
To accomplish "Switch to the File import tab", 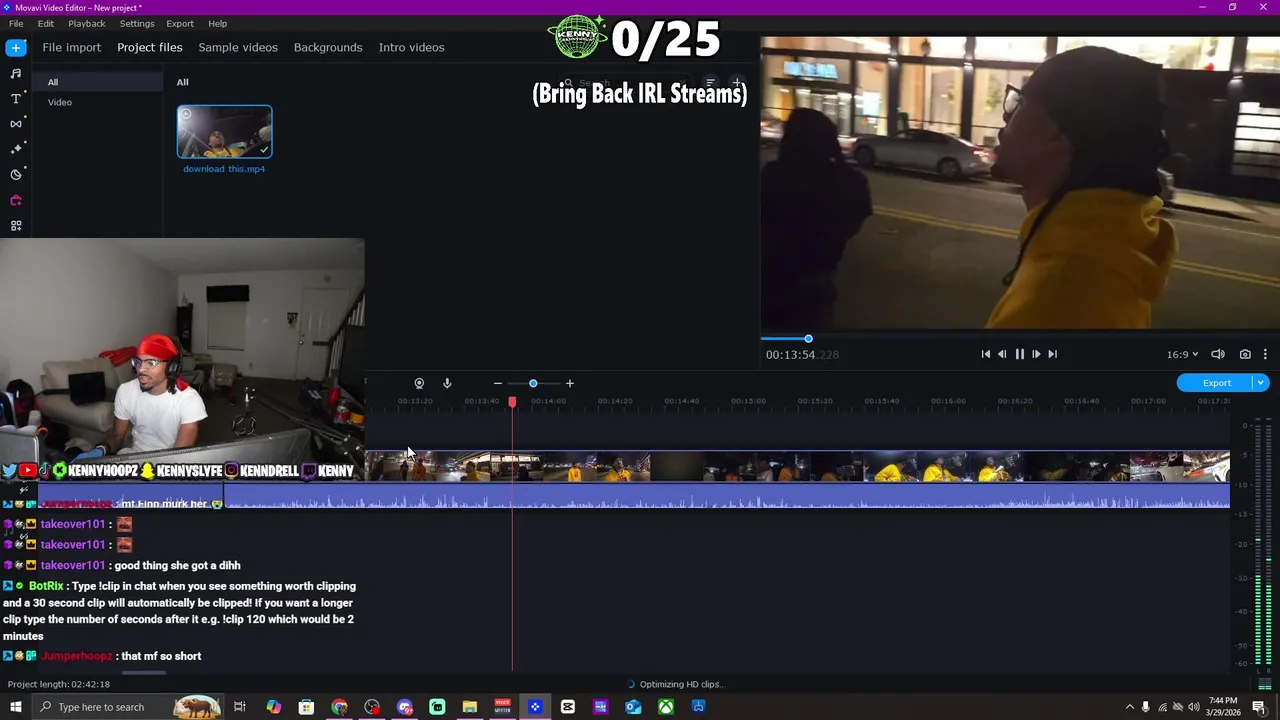I will (x=71, y=47).
